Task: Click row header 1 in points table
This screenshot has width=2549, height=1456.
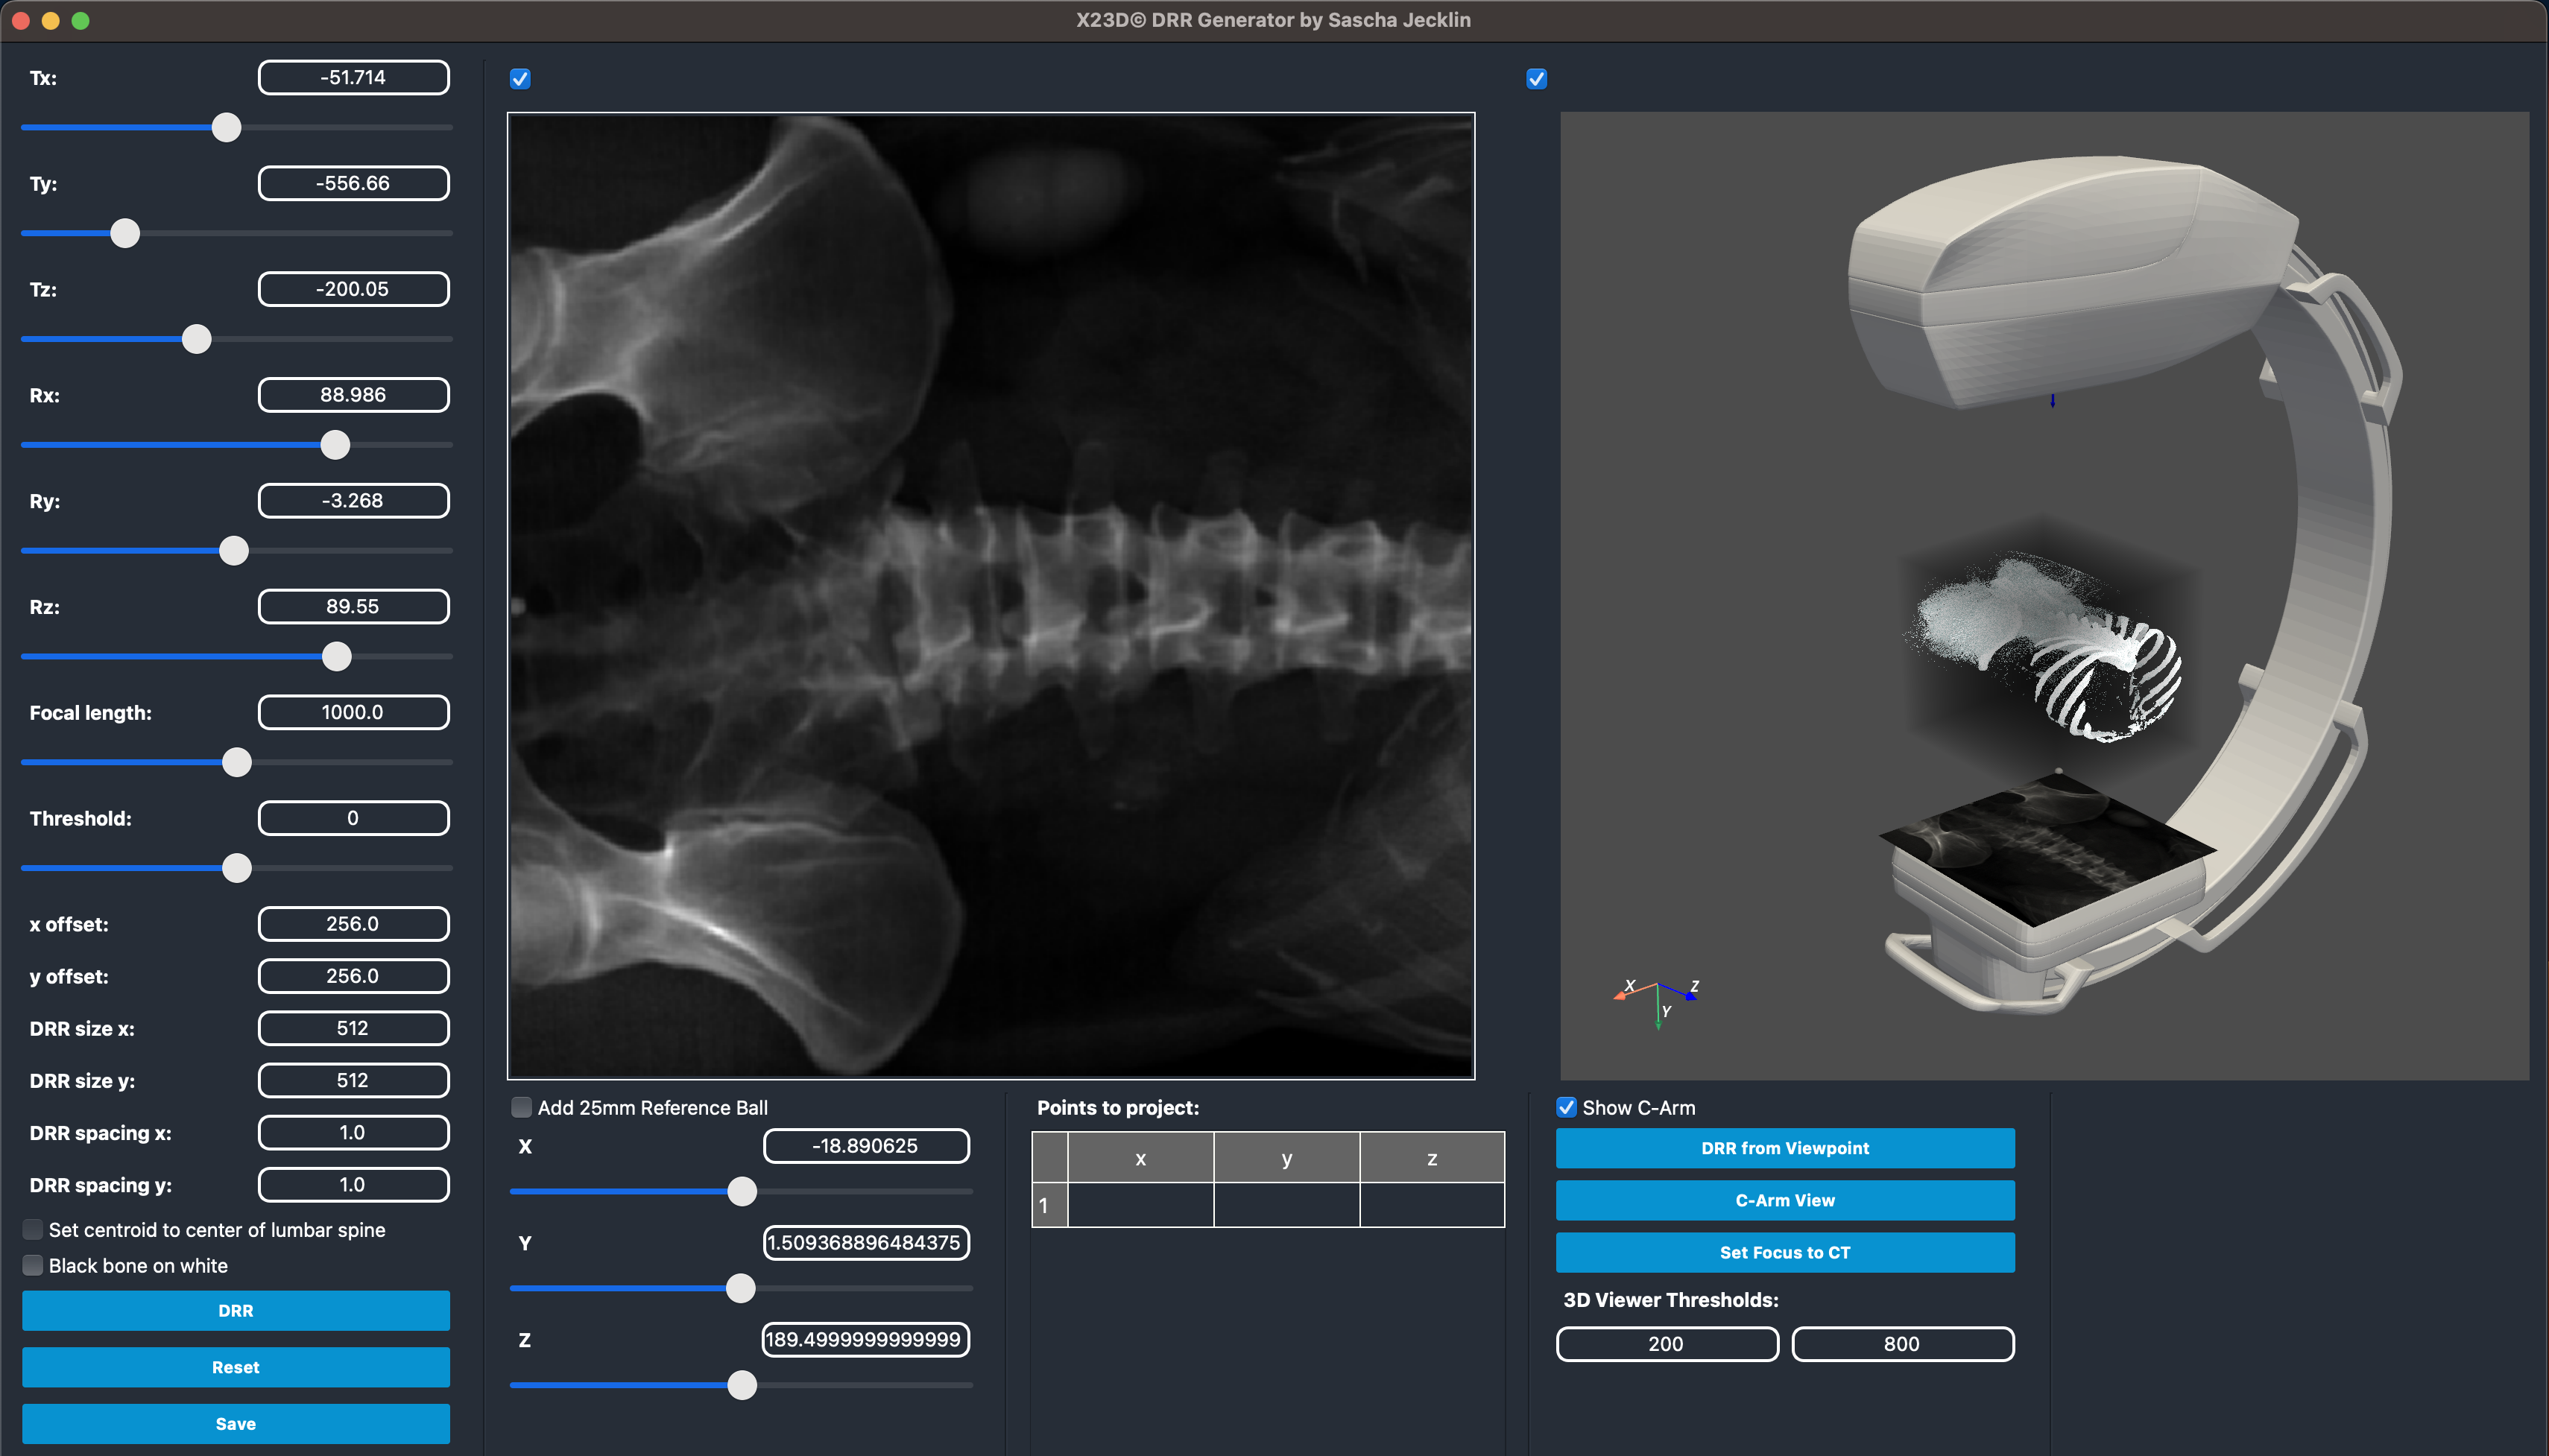Action: coord(1049,1205)
